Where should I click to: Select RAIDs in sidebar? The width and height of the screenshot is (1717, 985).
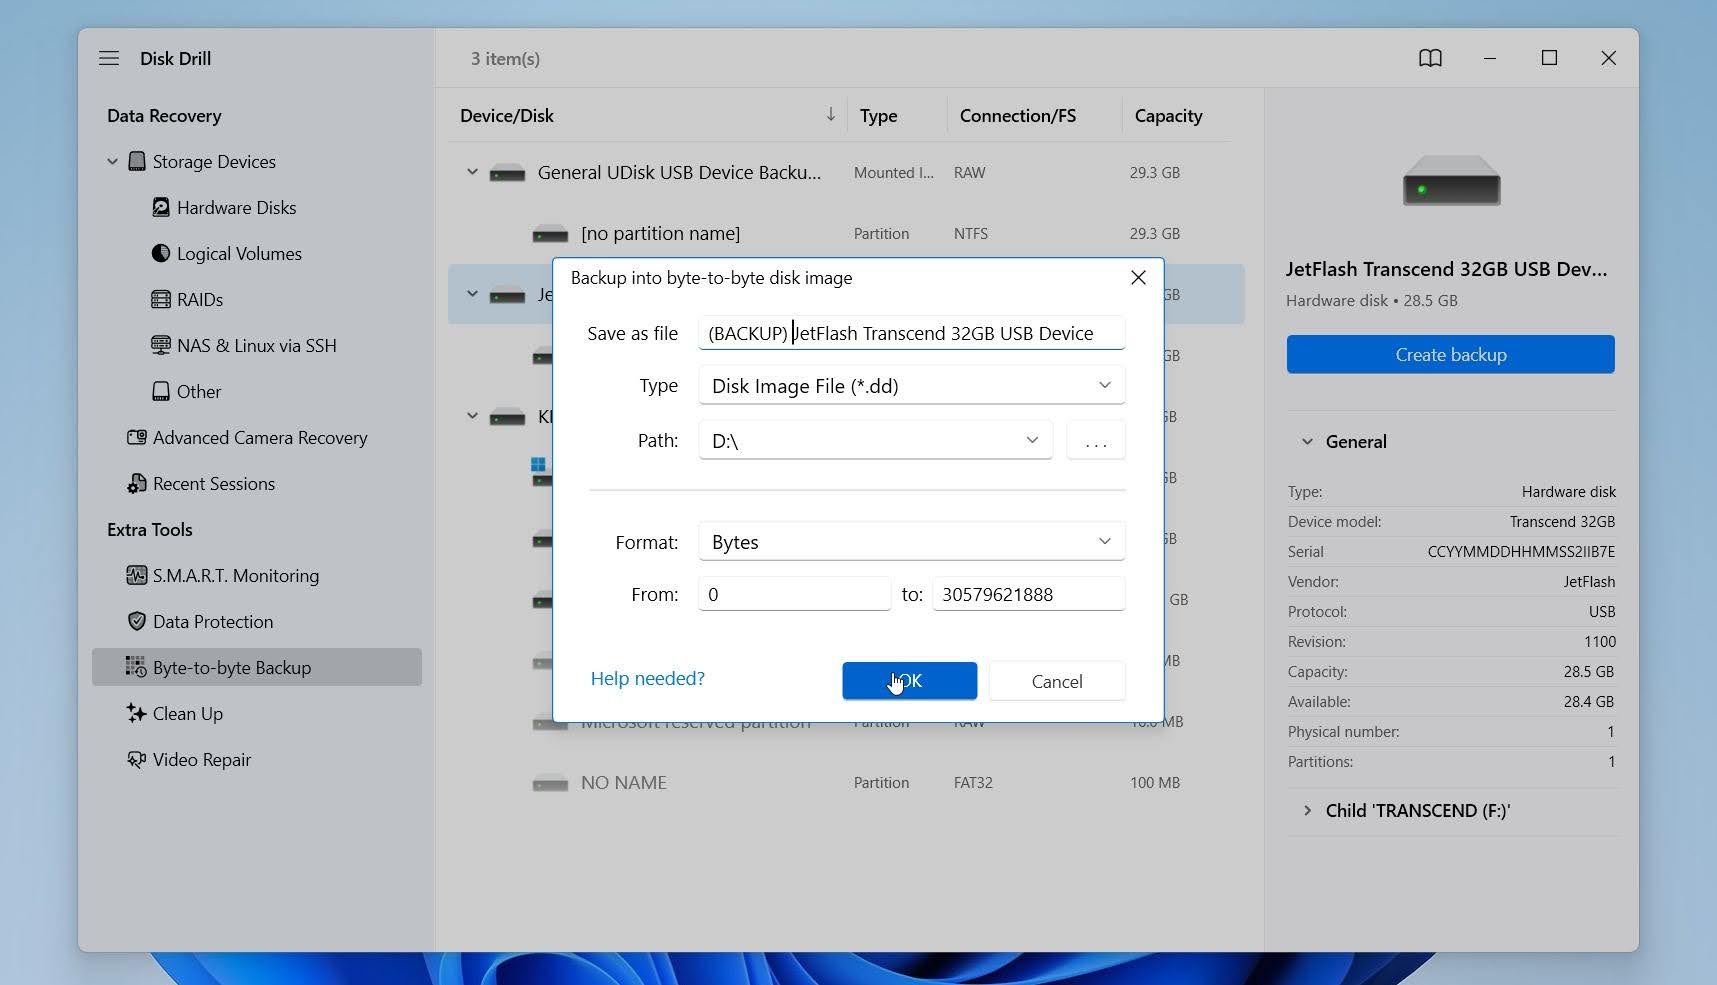[200, 300]
